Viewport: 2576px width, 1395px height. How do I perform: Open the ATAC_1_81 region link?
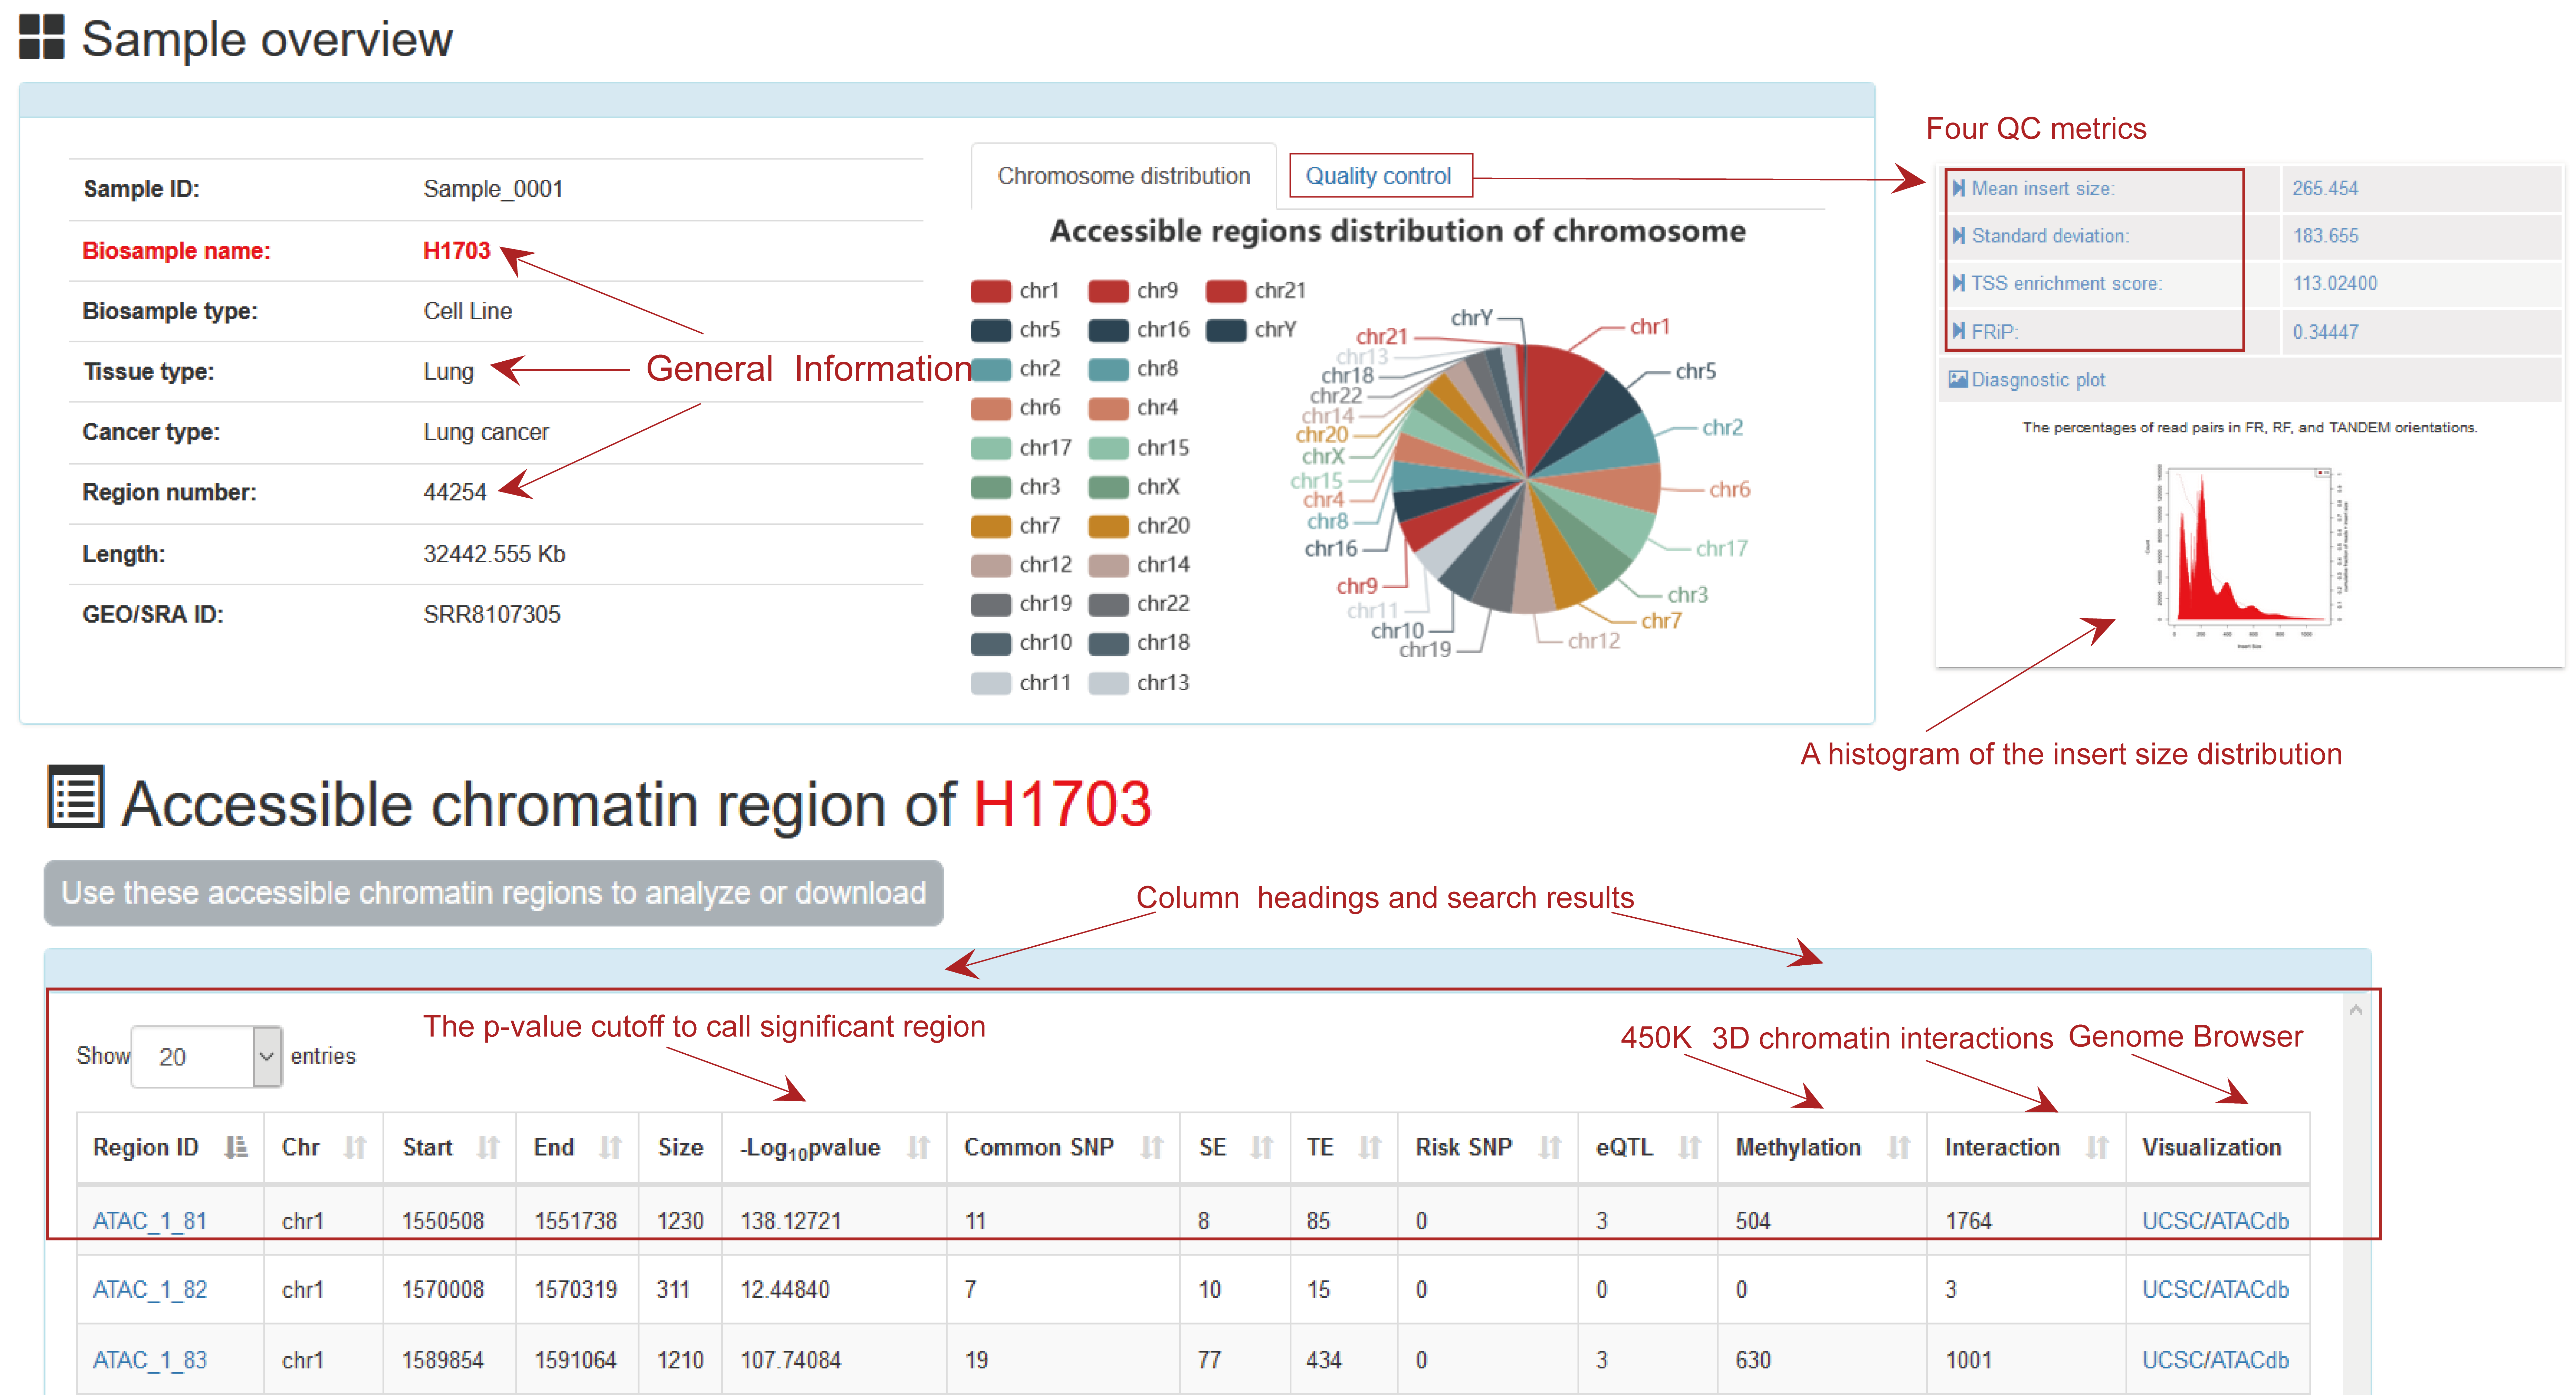(150, 1221)
